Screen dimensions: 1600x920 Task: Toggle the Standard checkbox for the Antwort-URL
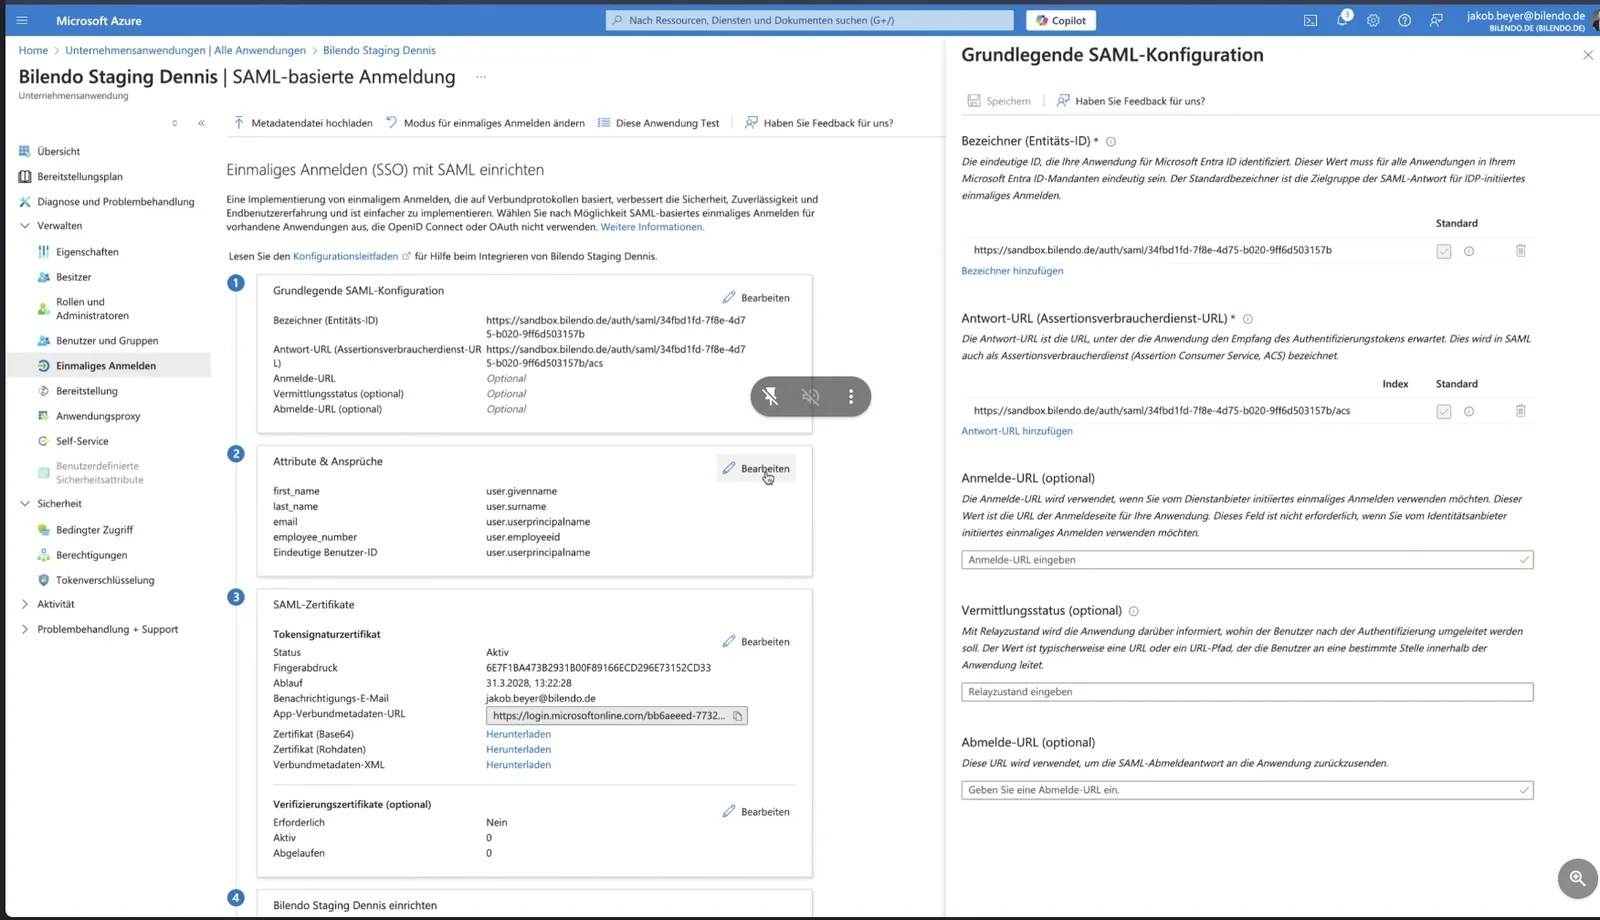[1443, 411]
